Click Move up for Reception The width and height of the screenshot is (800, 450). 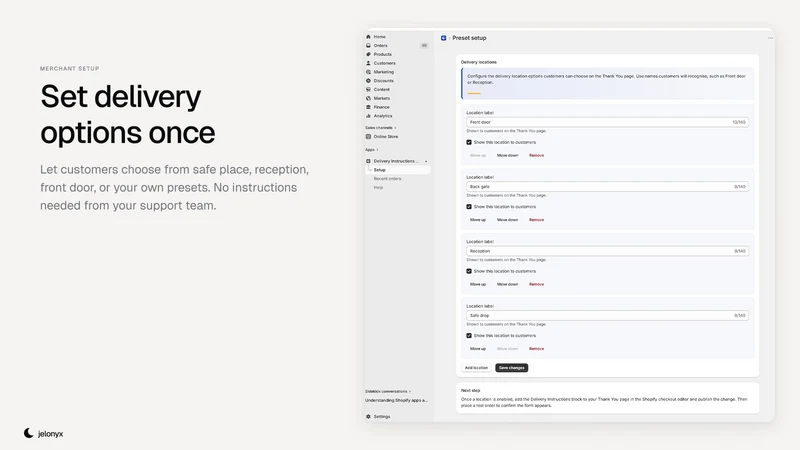[478, 284]
